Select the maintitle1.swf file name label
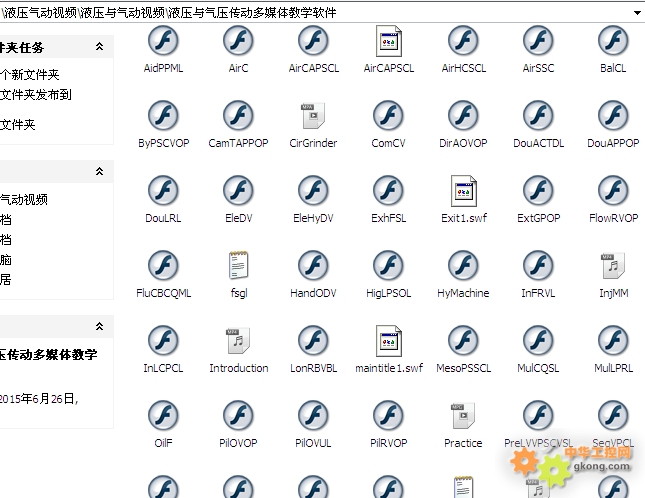 click(389, 368)
